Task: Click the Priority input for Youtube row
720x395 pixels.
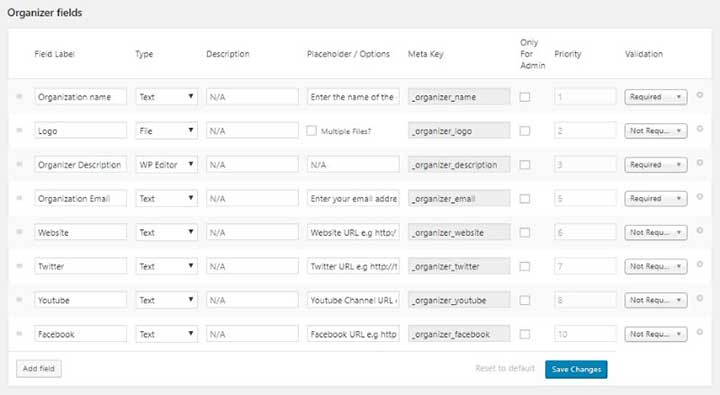Action: 585,300
